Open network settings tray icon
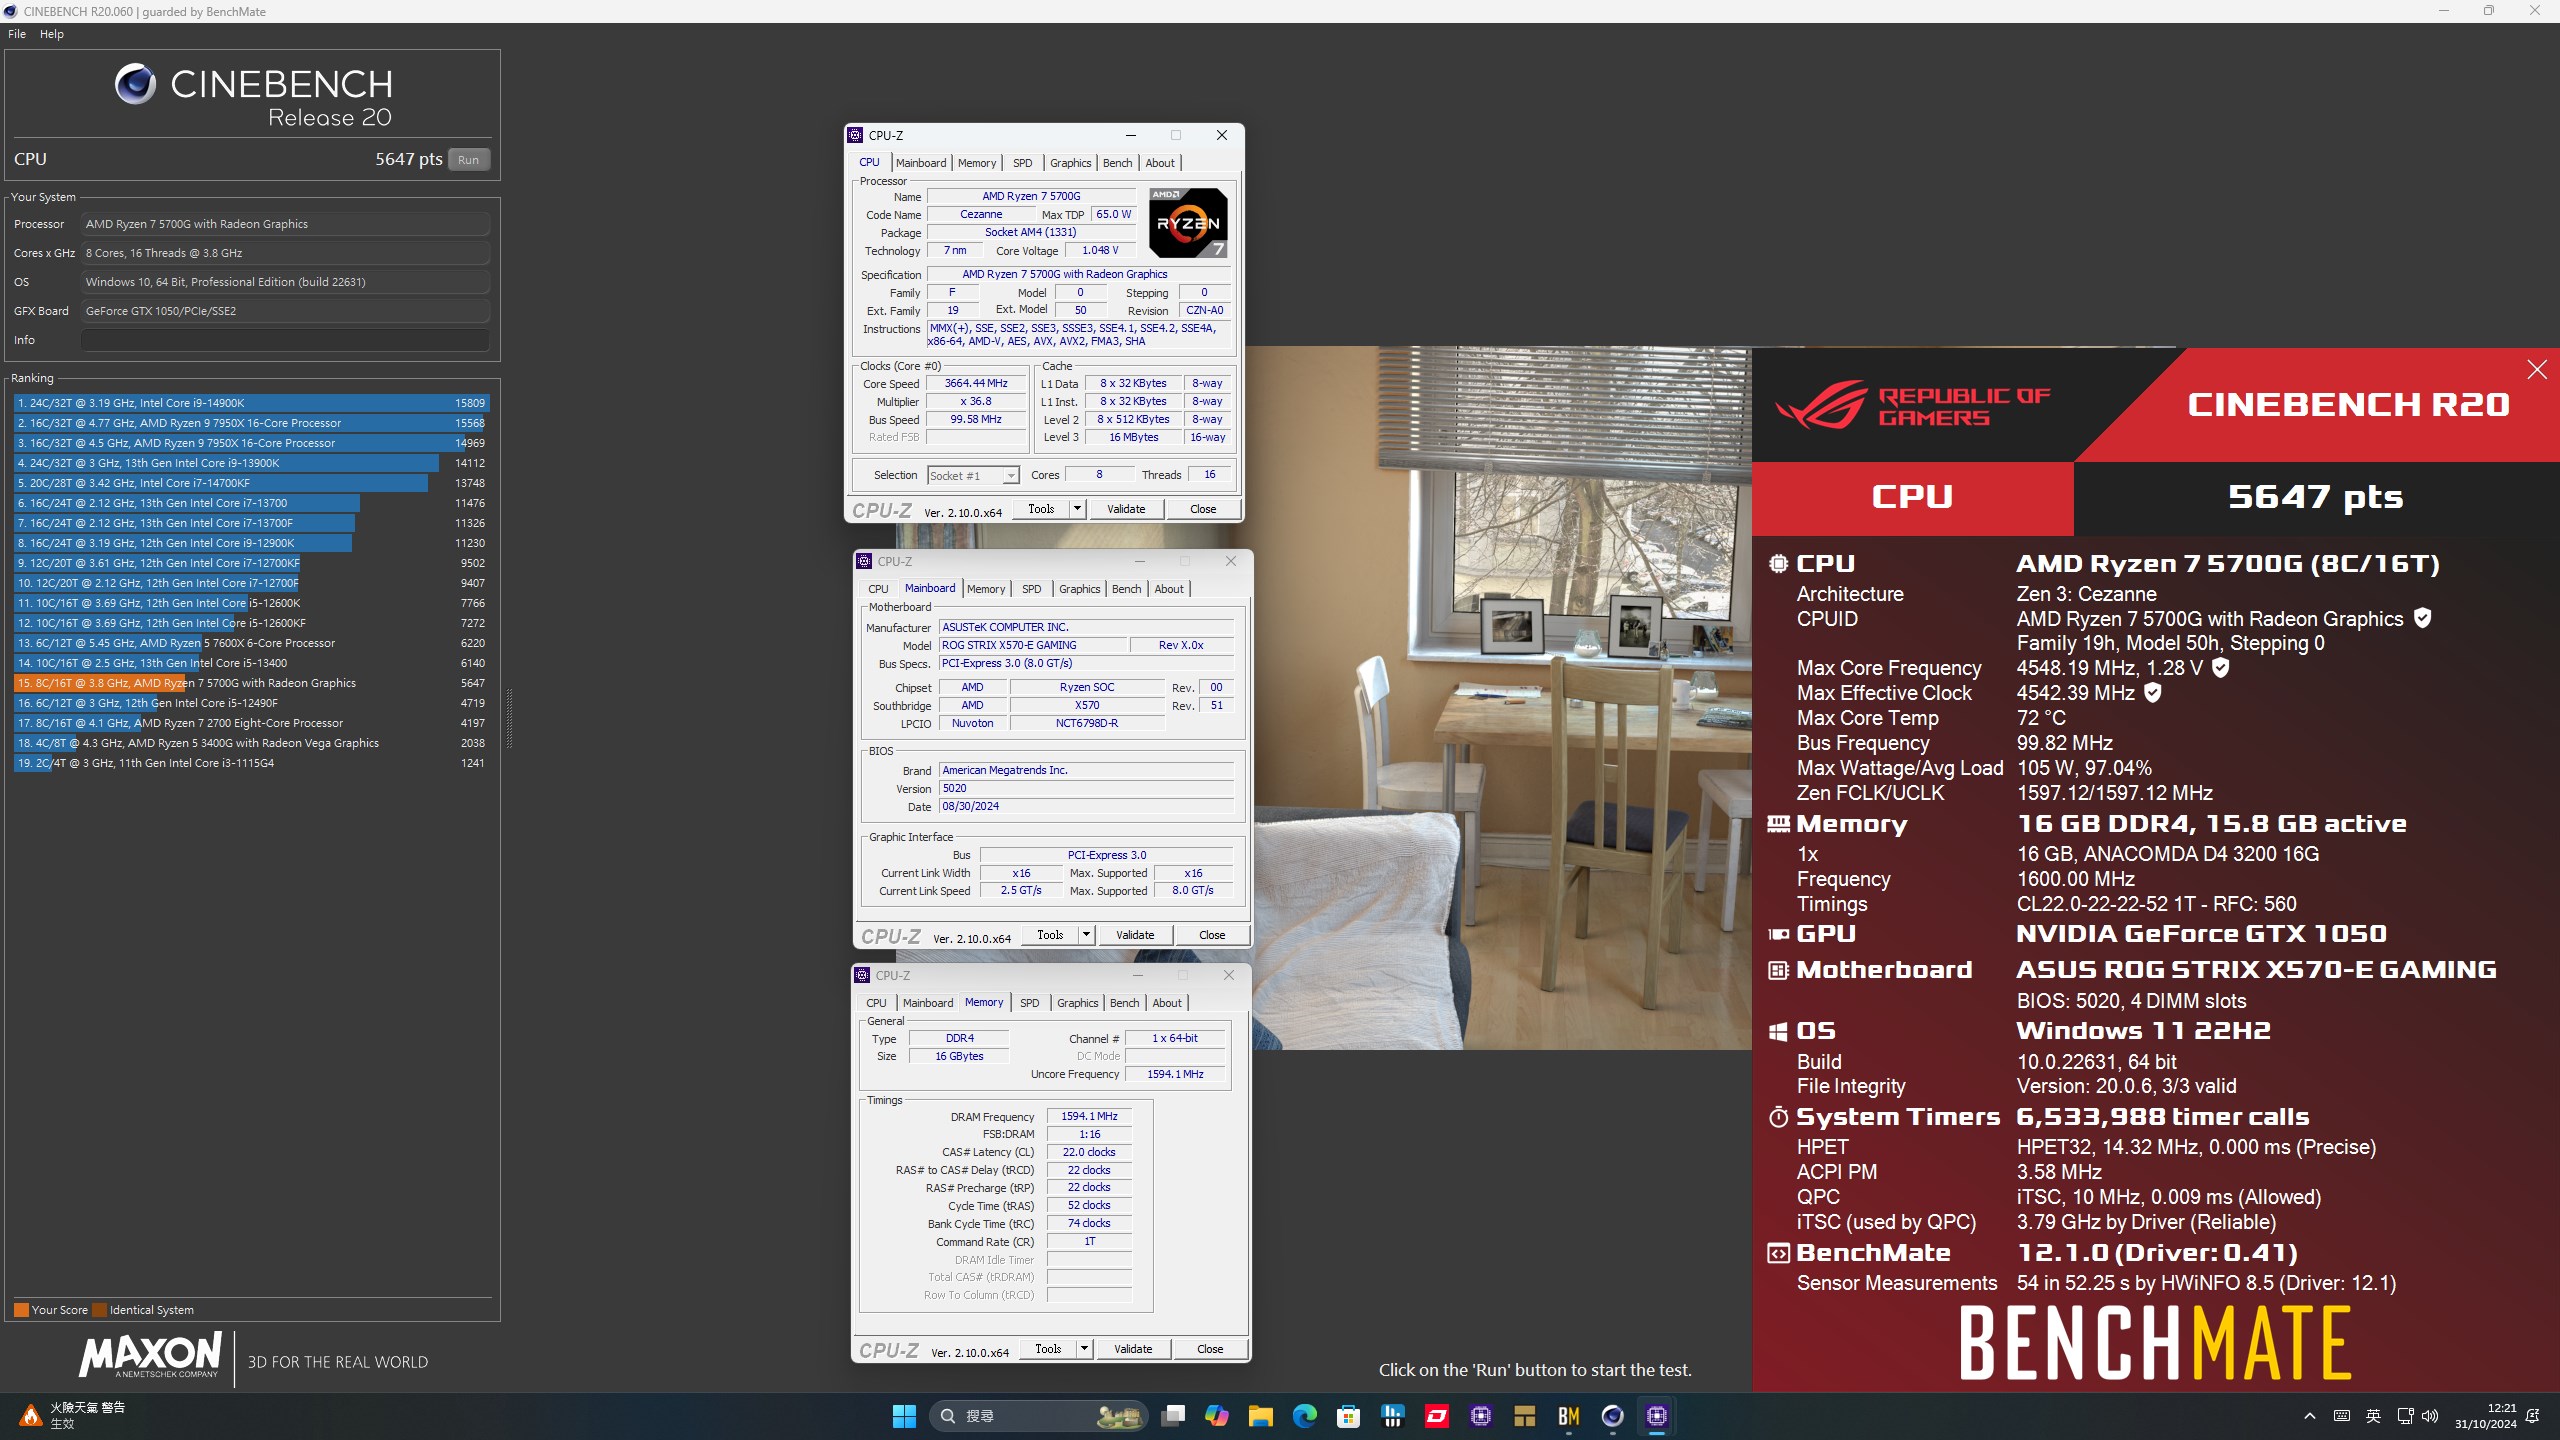 tap(2405, 1416)
